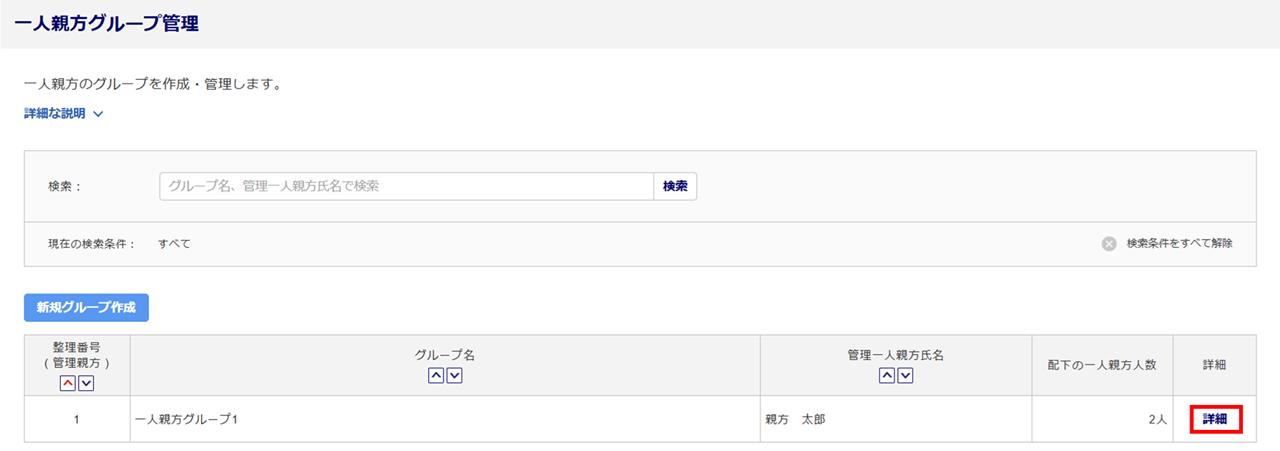Sort グループ名 column ascending with up arrow
Screen dimensions: 1280x451
436,375
